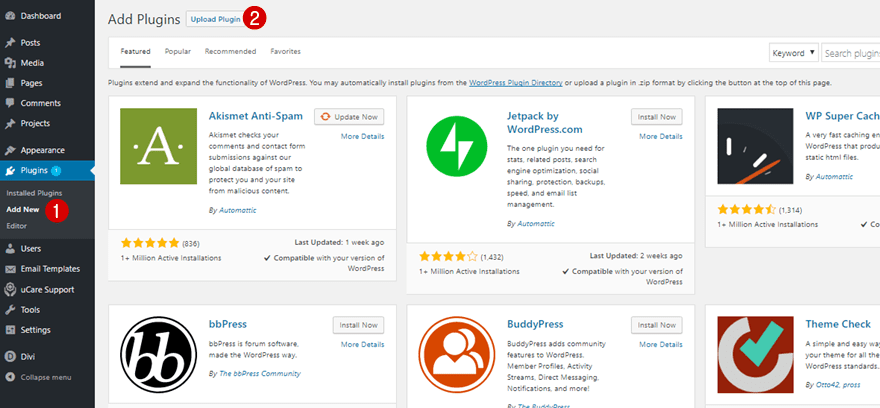Open More Details for Jetpack
880x408 pixels.
point(661,136)
